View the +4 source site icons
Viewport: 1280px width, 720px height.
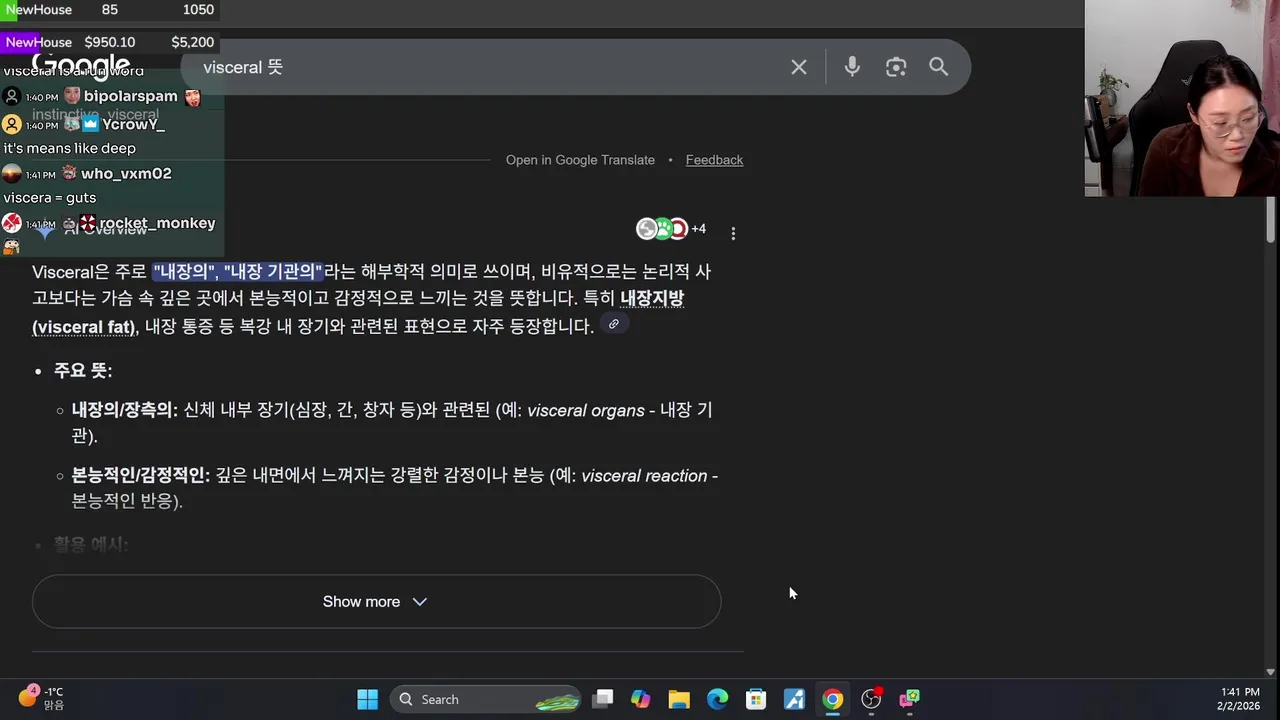[x=671, y=229]
